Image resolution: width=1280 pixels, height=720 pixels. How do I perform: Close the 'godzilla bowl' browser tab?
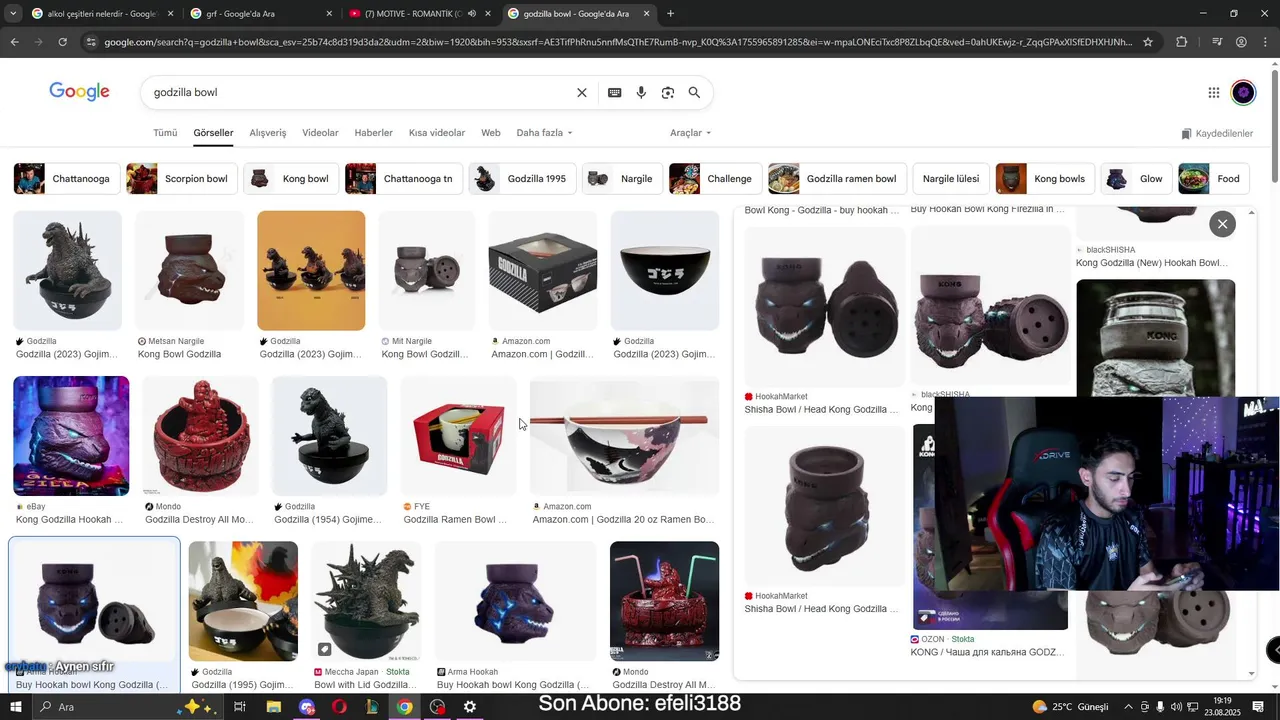pyautogui.click(x=646, y=14)
